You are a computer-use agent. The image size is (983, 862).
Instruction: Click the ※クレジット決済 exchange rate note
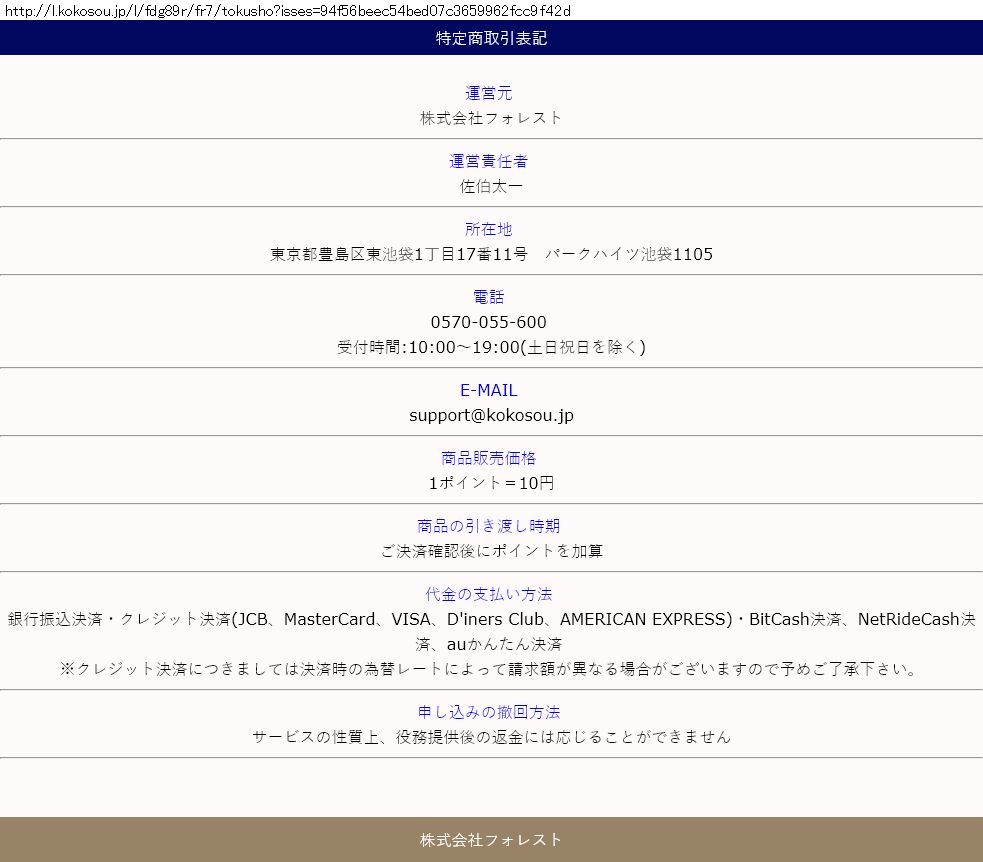pos(488,669)
